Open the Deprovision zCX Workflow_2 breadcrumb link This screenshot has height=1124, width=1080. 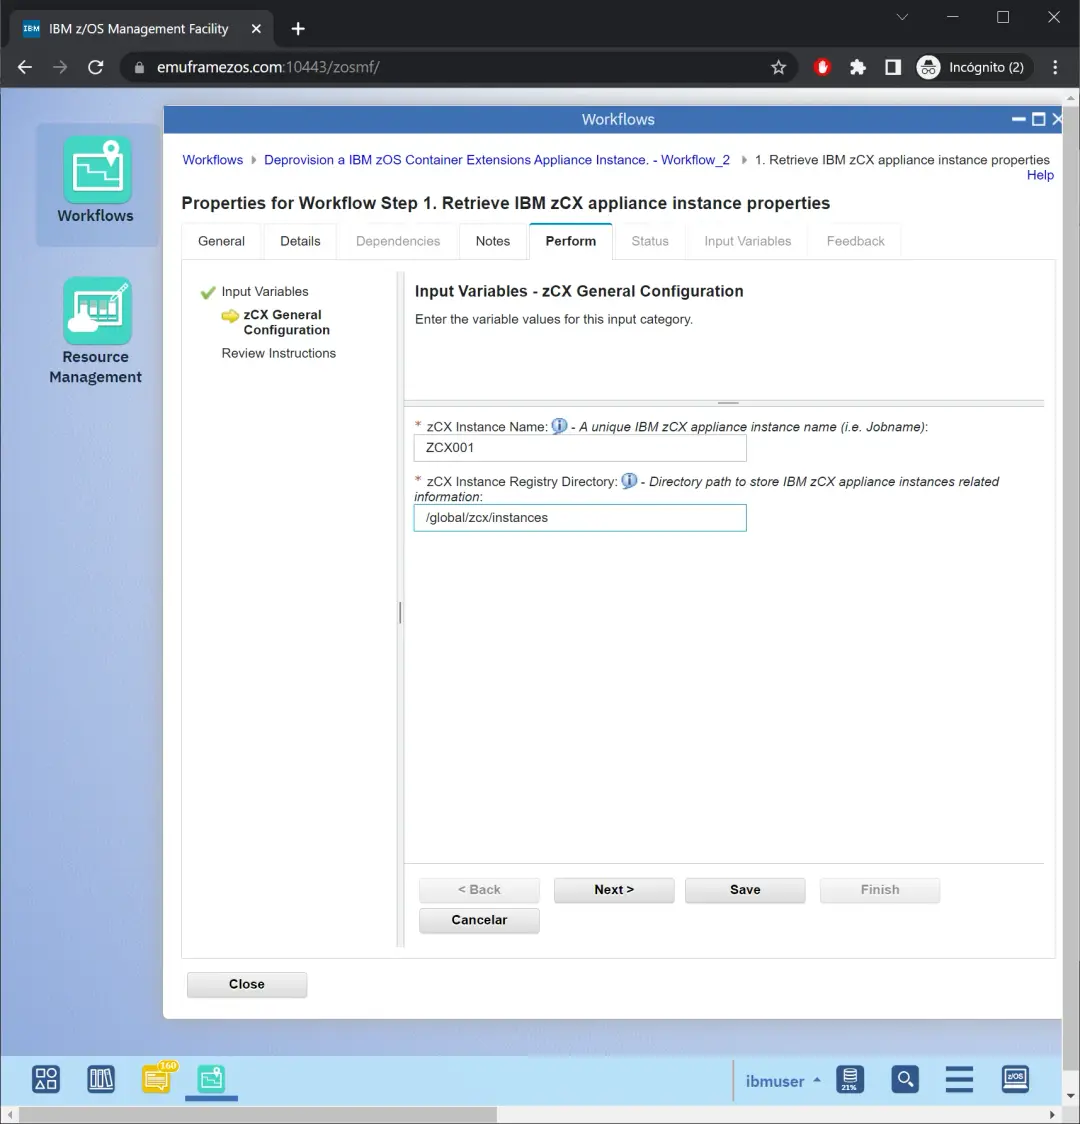(x=497, y=160)
